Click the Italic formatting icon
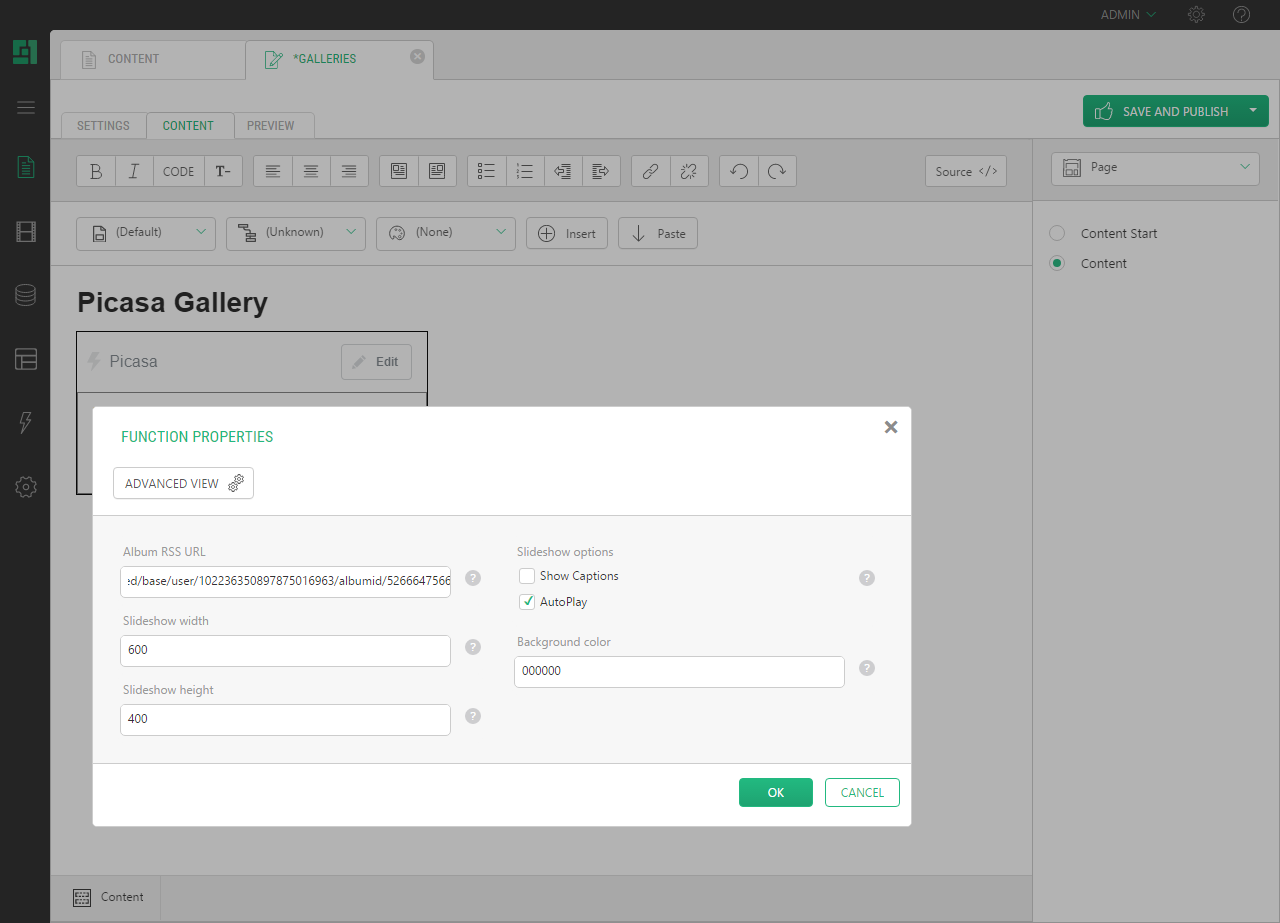 tap(134, 171)
